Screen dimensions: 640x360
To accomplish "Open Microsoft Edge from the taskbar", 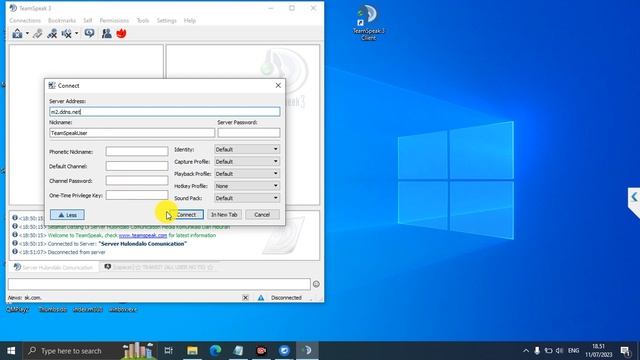I will (216, 351).
